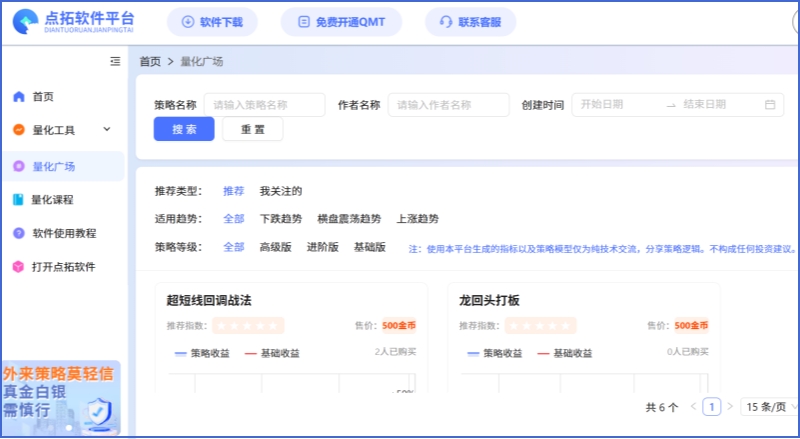The width and height of the screenshot is (800, 439).
Task: Toggle 基础收益 legend in 超短线回调战法 chart
Action: tap(272, 353)
